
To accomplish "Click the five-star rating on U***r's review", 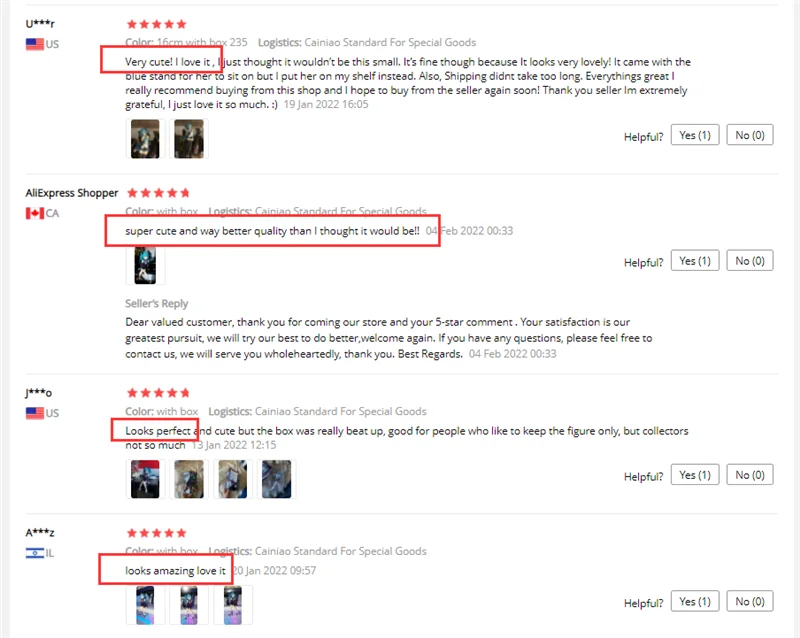I will tap(157, 24).
